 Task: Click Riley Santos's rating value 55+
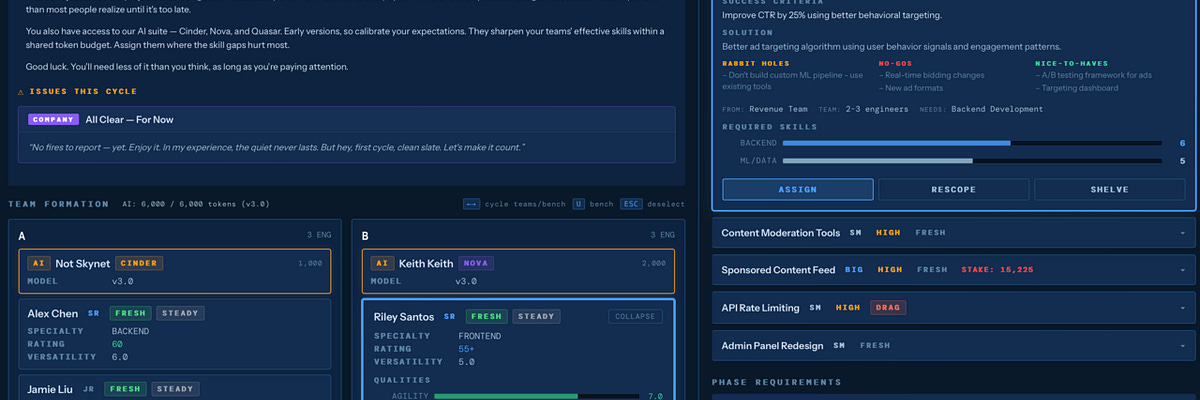(467, 348)
